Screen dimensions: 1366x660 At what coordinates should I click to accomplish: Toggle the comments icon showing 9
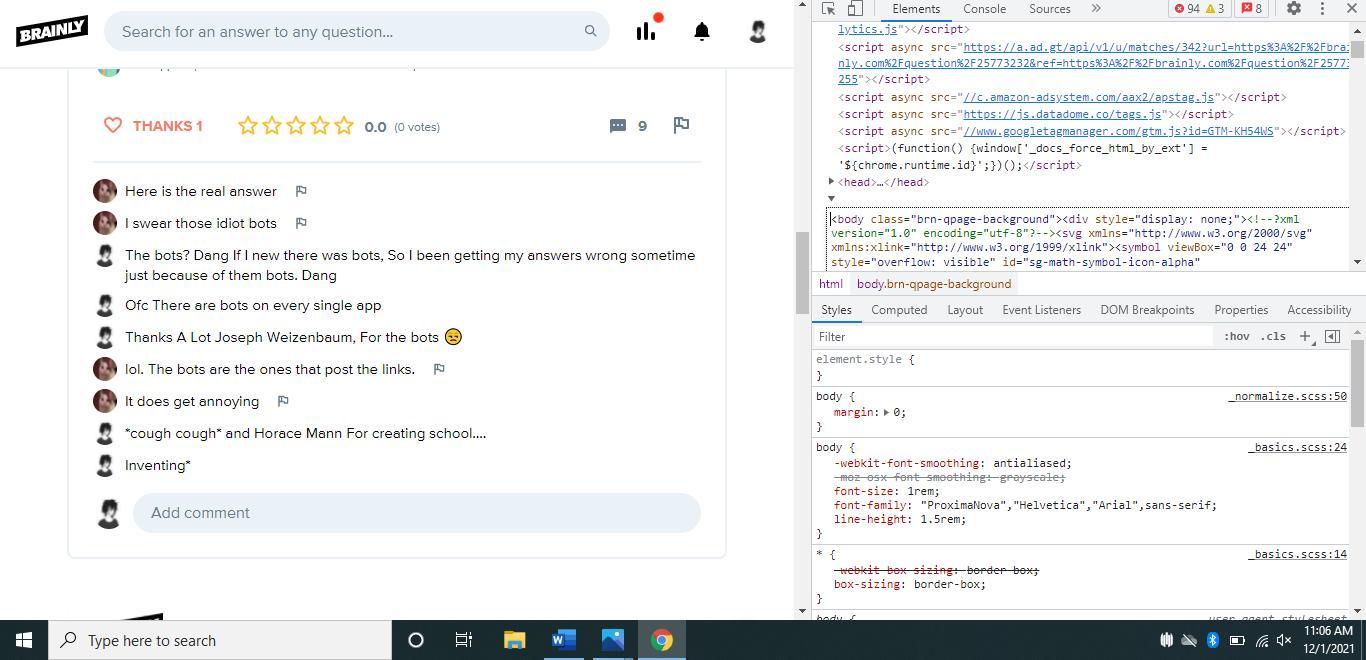coord(628,125)
